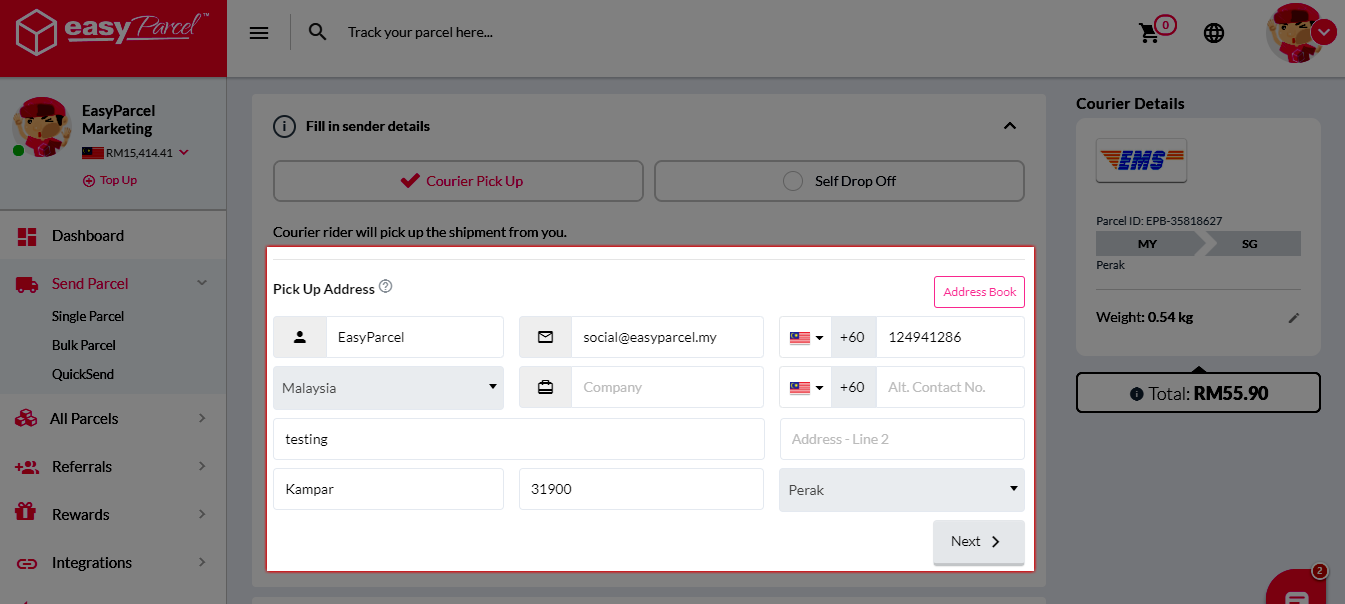This screenshot has height=604, width=1345.
Task: Click the EasyParcel logo
Action: coord(113,32)
